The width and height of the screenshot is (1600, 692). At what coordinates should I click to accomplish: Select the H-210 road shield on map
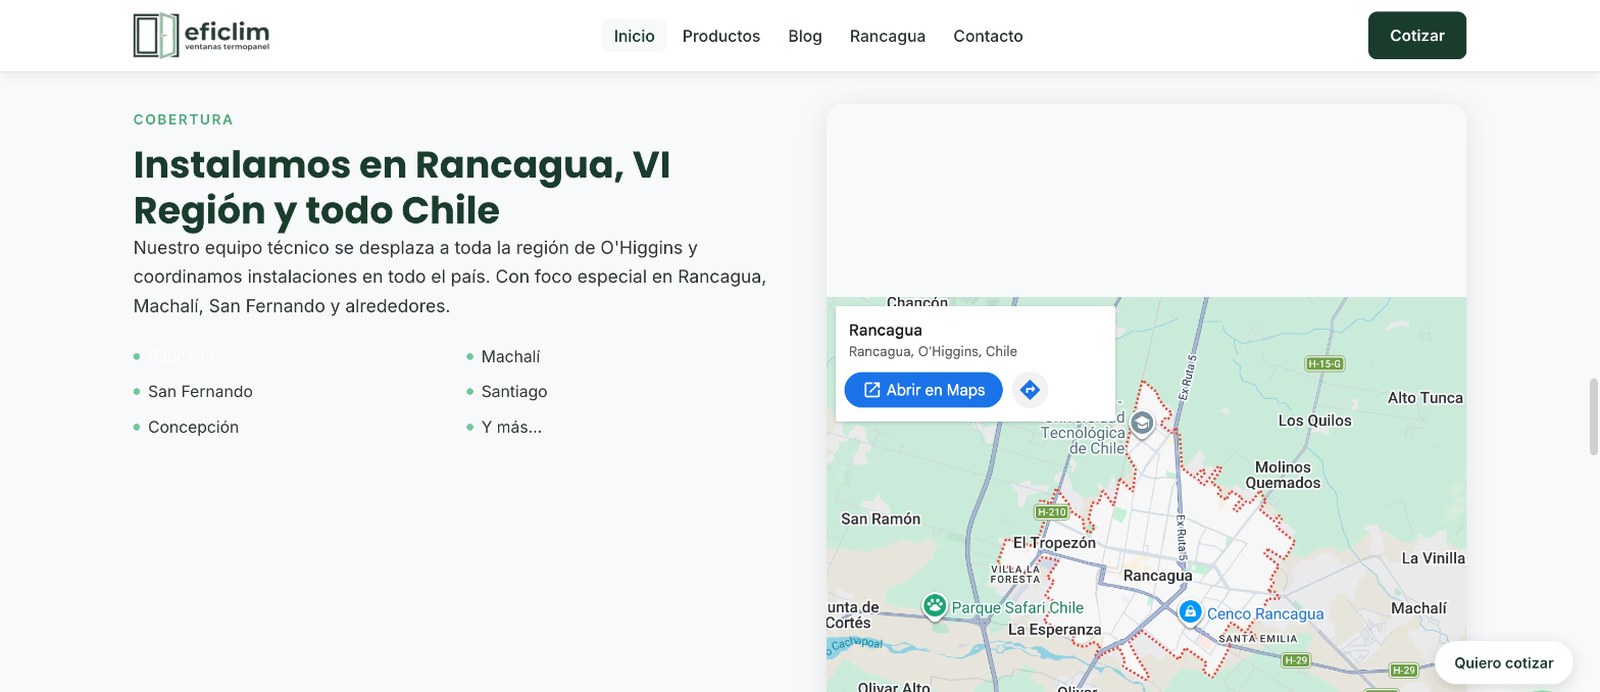tap(1052, 512)
